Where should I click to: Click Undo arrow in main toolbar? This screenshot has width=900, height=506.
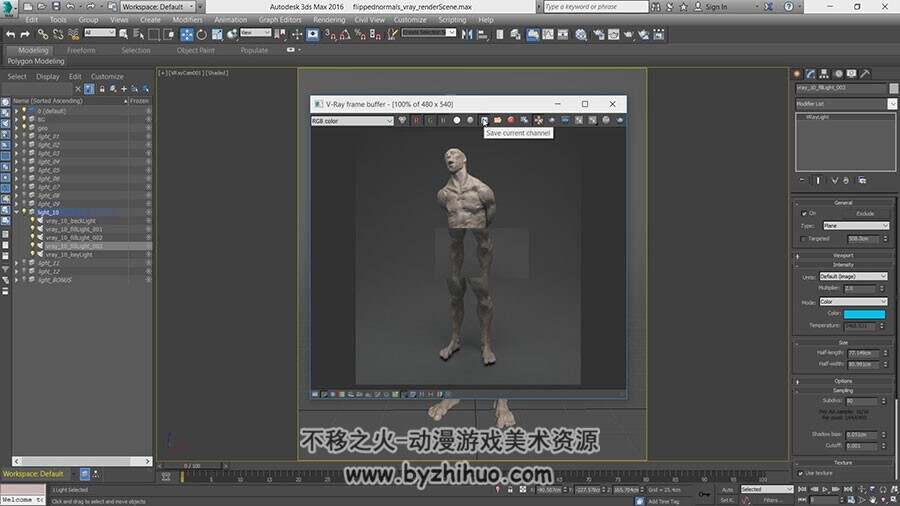click(x=10, y=34)
